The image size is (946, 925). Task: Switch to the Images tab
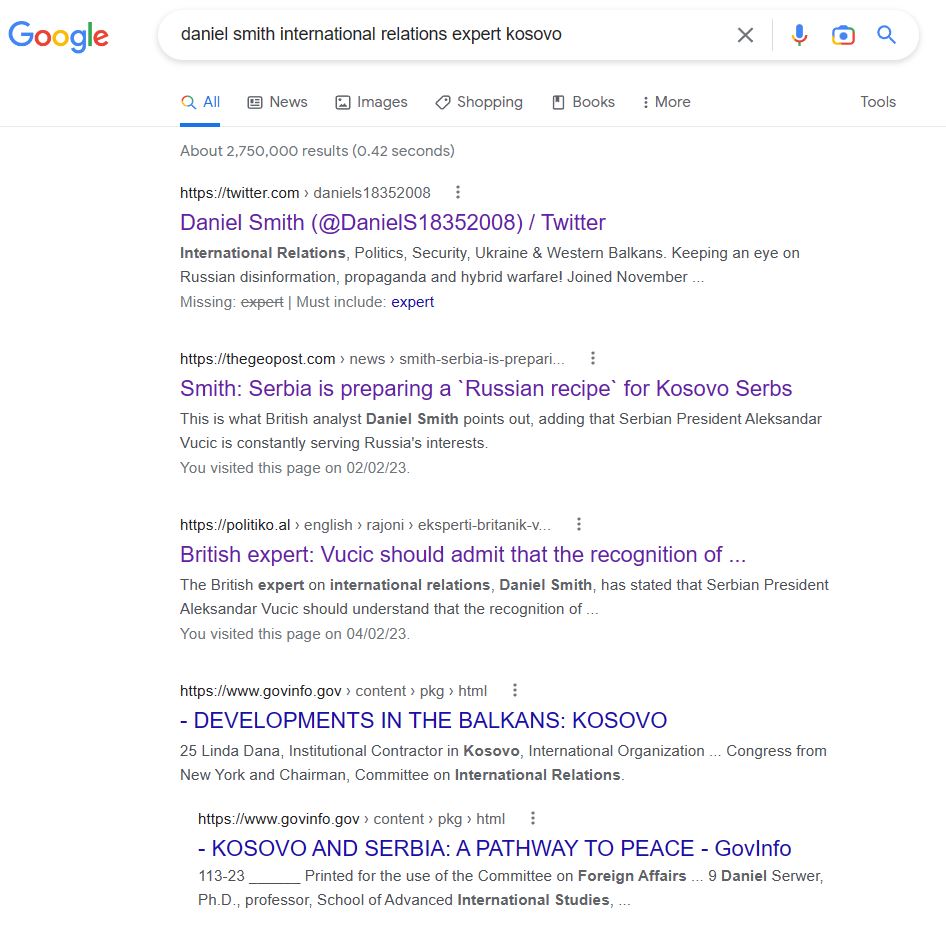372,102
